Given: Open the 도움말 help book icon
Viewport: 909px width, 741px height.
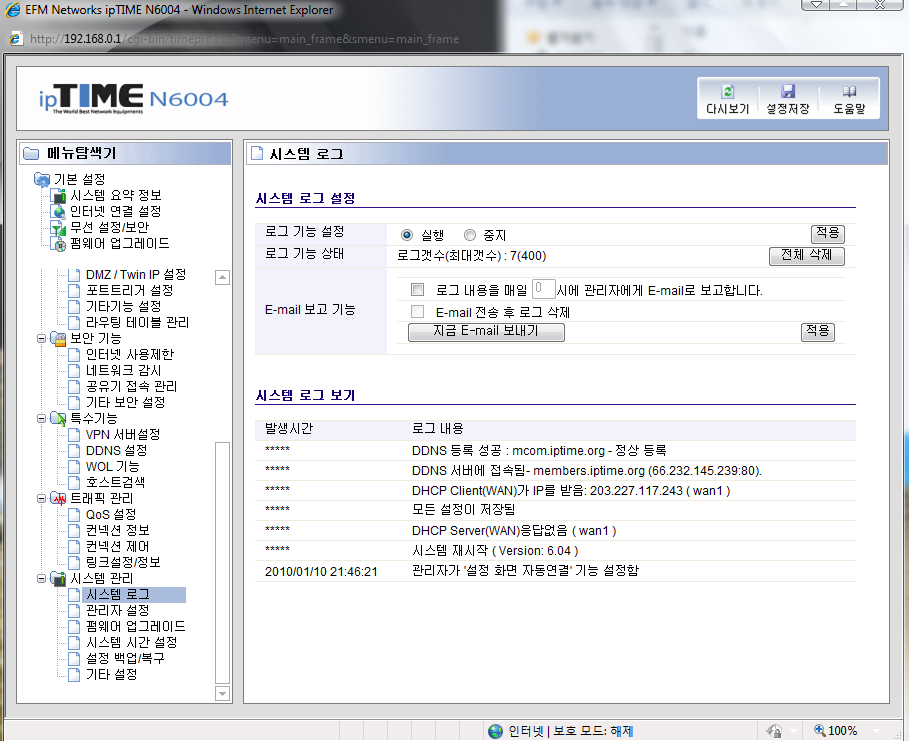Looking at the screenshot, I should coord(849,91).
